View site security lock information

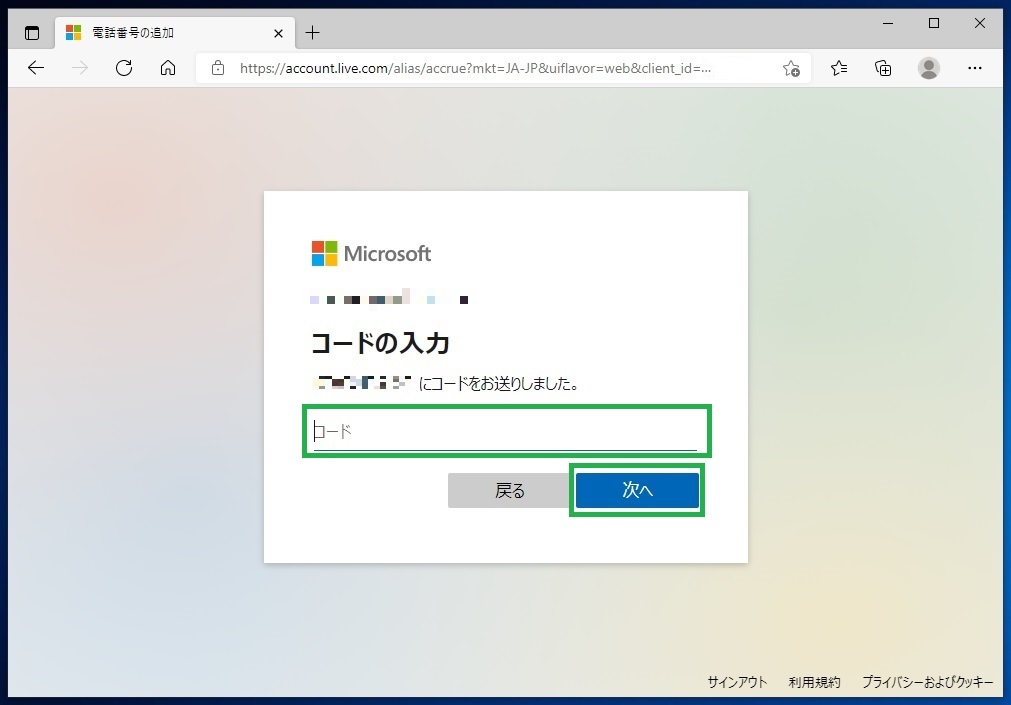coord(218,68)
